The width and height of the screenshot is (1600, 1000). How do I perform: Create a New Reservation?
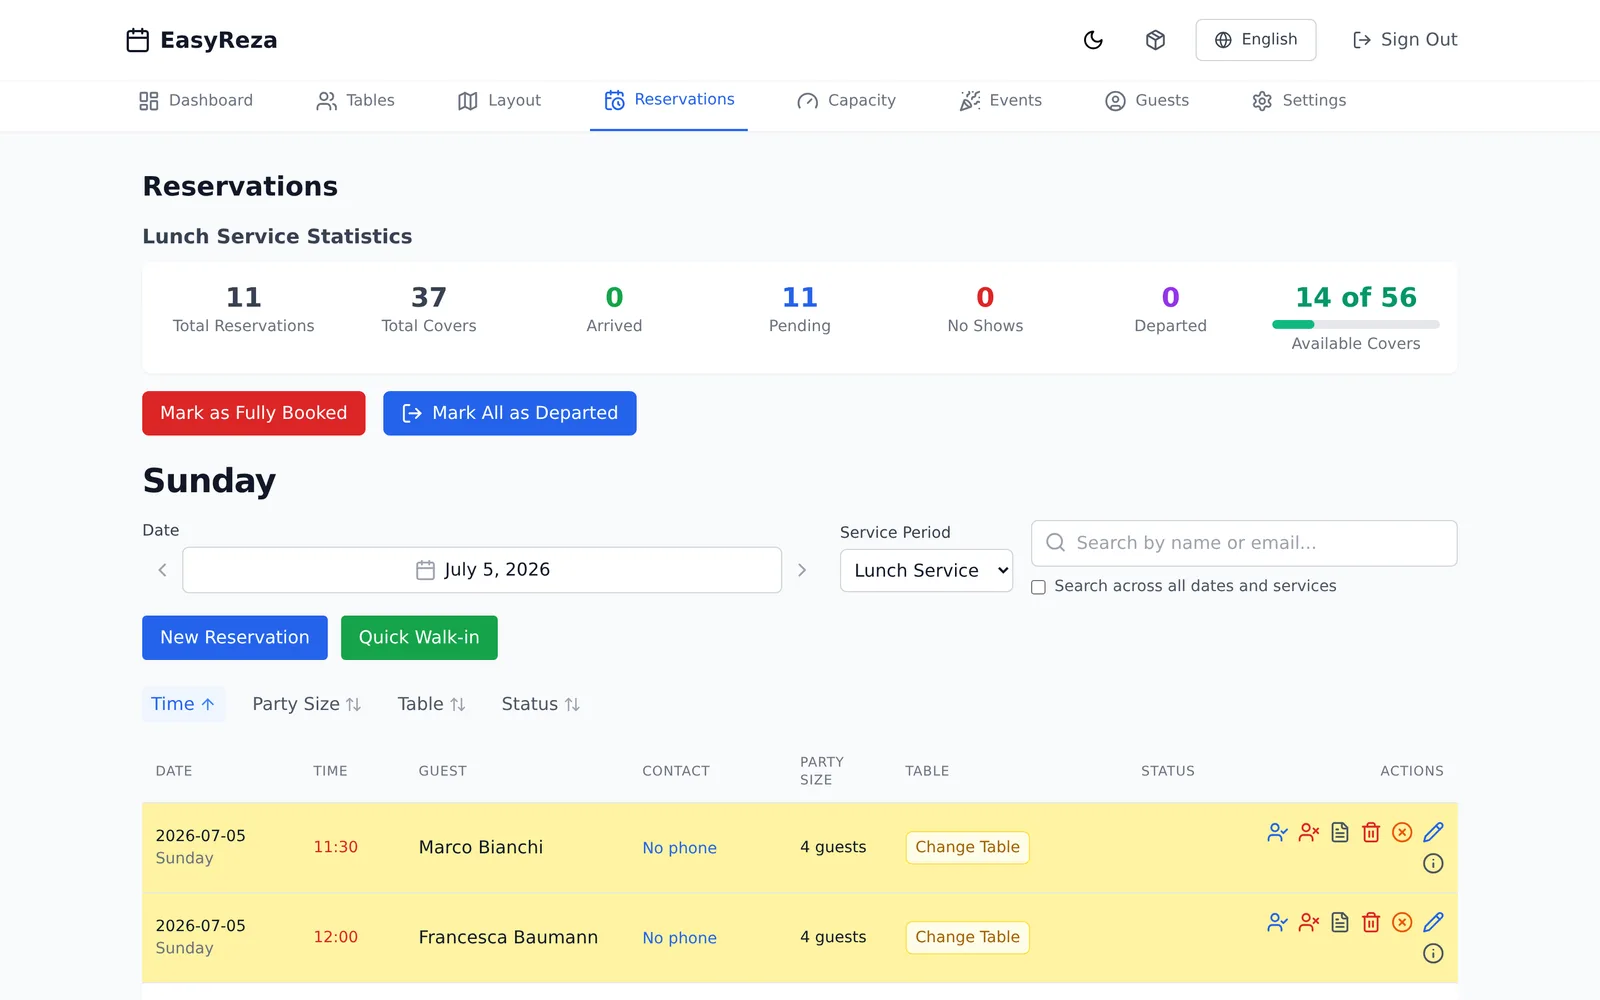click(235, 637)
